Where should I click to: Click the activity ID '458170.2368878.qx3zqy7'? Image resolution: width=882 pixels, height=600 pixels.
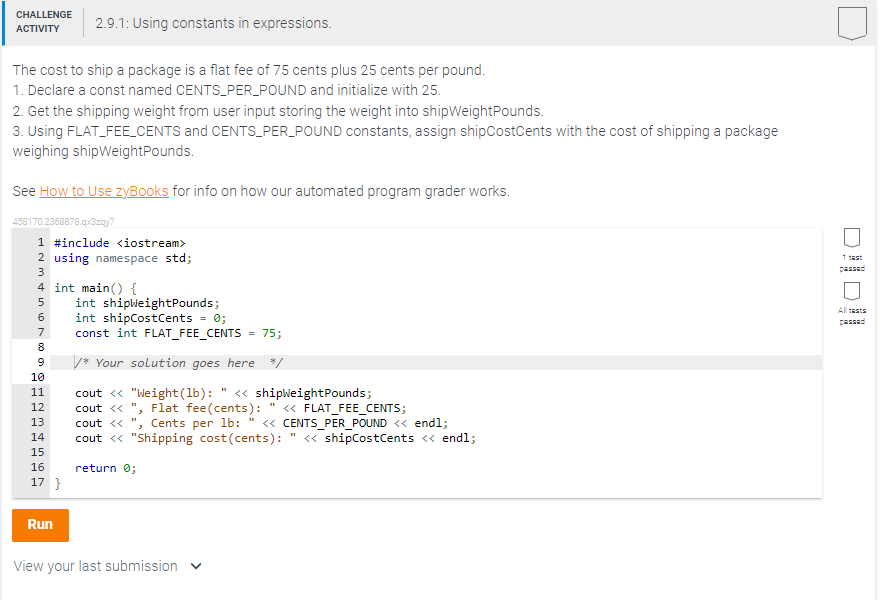pyautogui.click(x=64, y=222)
